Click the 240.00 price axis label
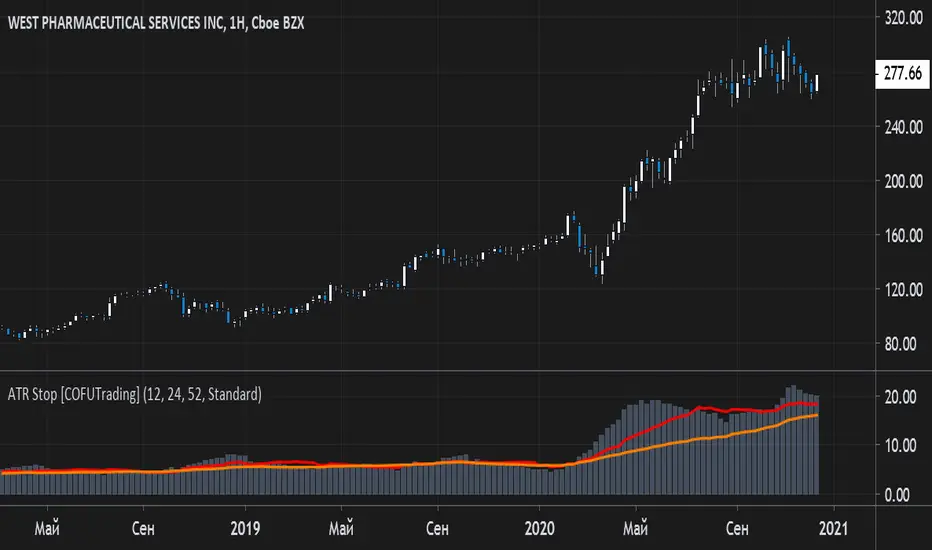This screenshot has width=932, height=550. [x=903, y=127]
